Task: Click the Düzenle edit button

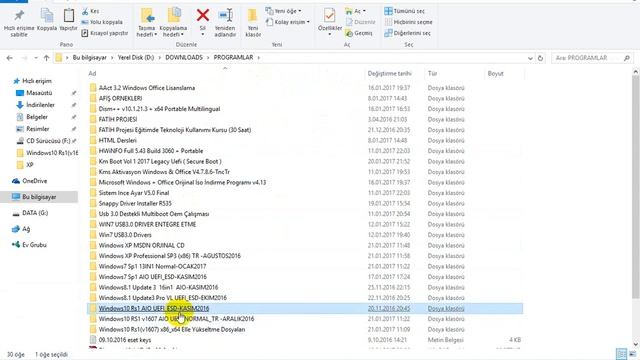Action: tap(360, 22)
